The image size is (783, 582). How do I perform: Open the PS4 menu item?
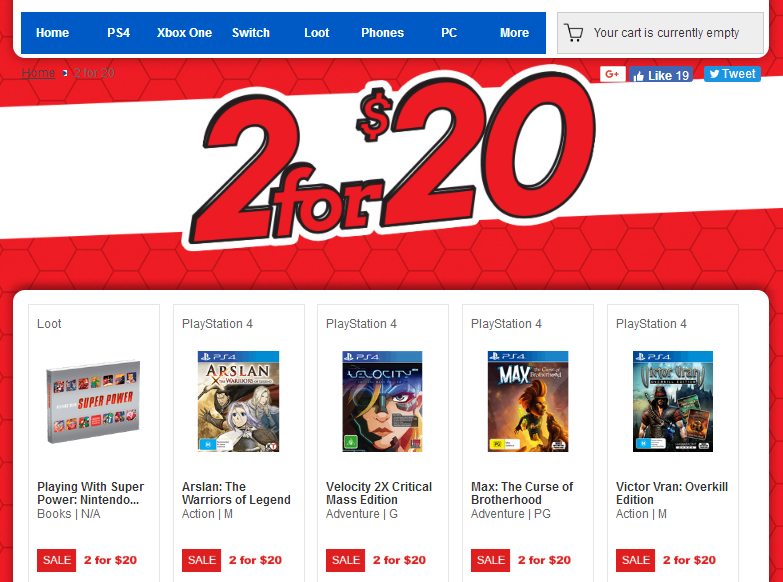(x=118, y=33)
